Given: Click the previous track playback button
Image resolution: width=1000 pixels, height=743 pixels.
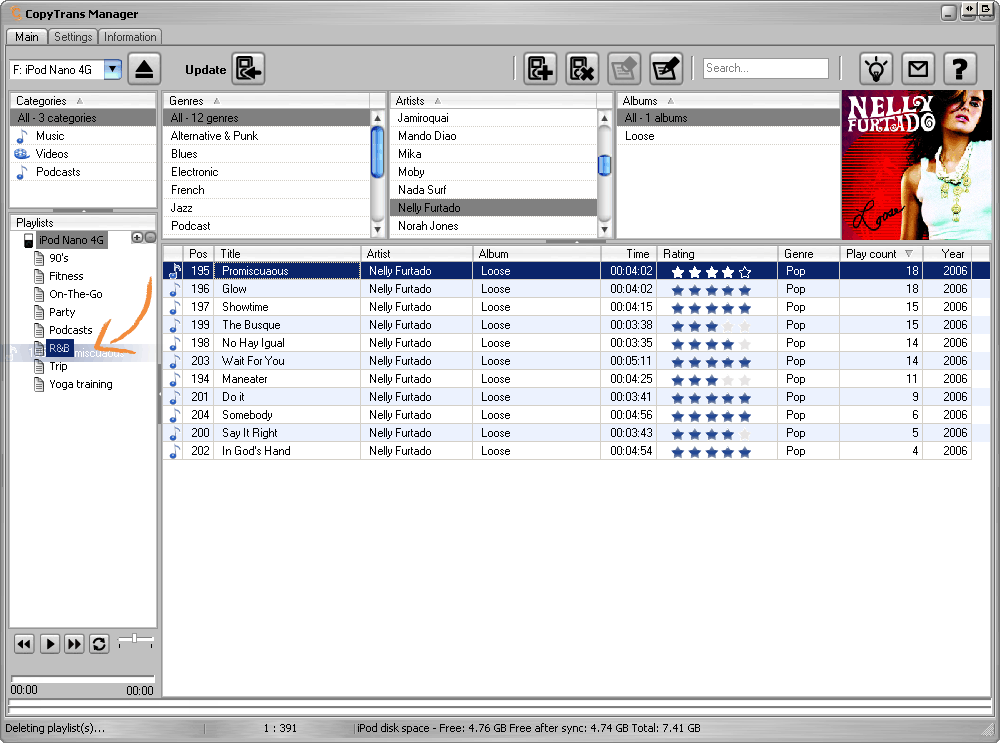Looking at the screenshot, I should pyautogui.click(x=24, y=644).
